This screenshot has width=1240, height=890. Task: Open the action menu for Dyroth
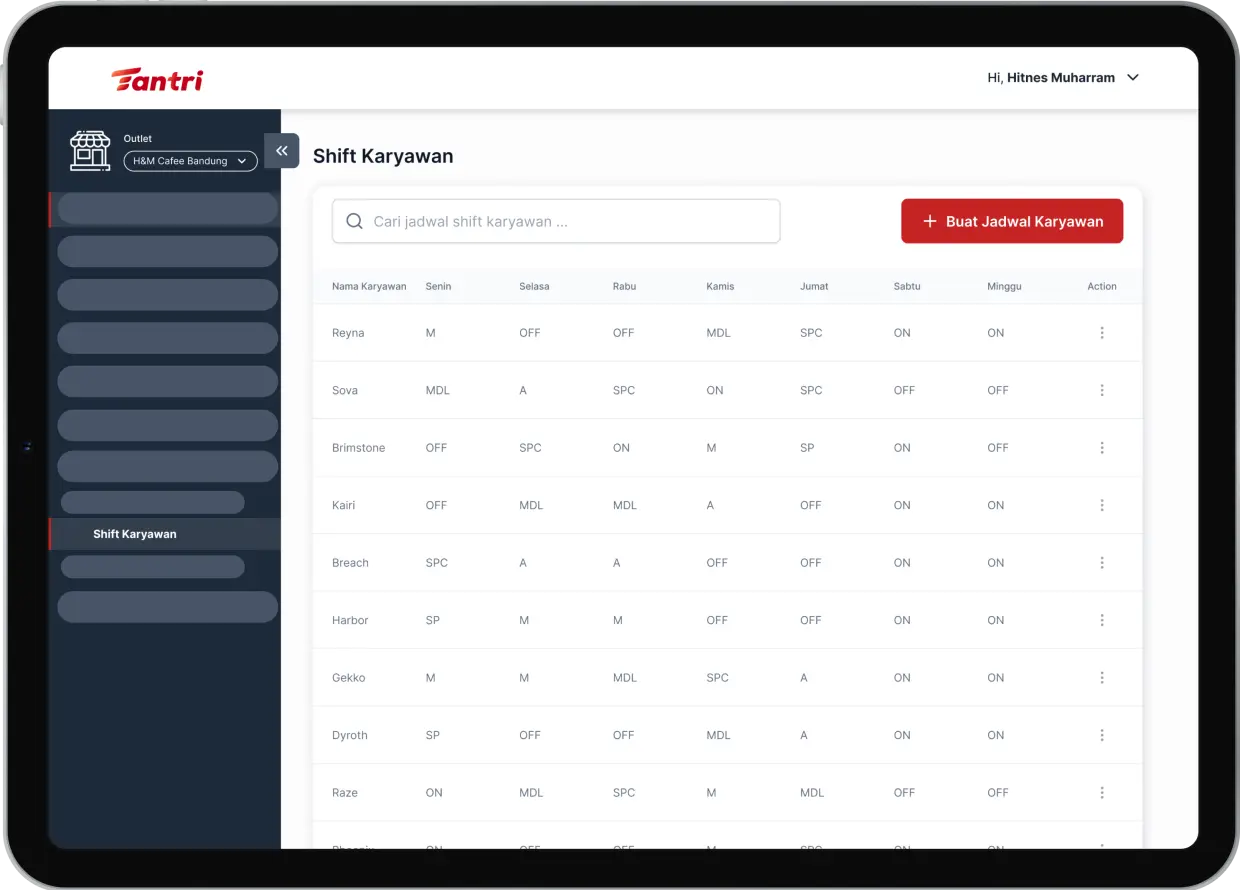tap(1101, 735)
